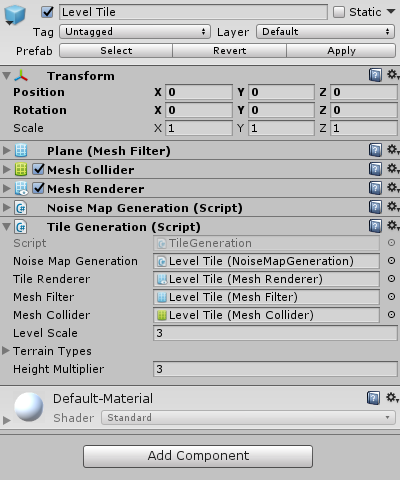Image resolution: width=400 pixels, height=480 pixels.
Task: Collapse the Transform component section
Action: click(x=6, y=76)
